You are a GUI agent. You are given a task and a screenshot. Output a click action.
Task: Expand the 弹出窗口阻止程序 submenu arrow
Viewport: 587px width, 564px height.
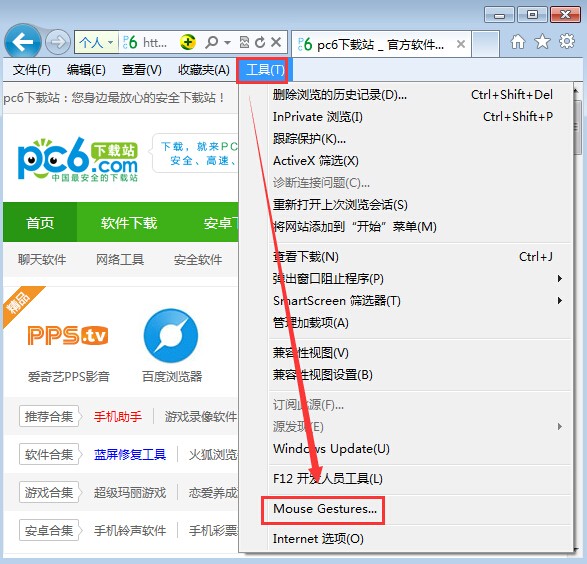click(x=560, y=278)
